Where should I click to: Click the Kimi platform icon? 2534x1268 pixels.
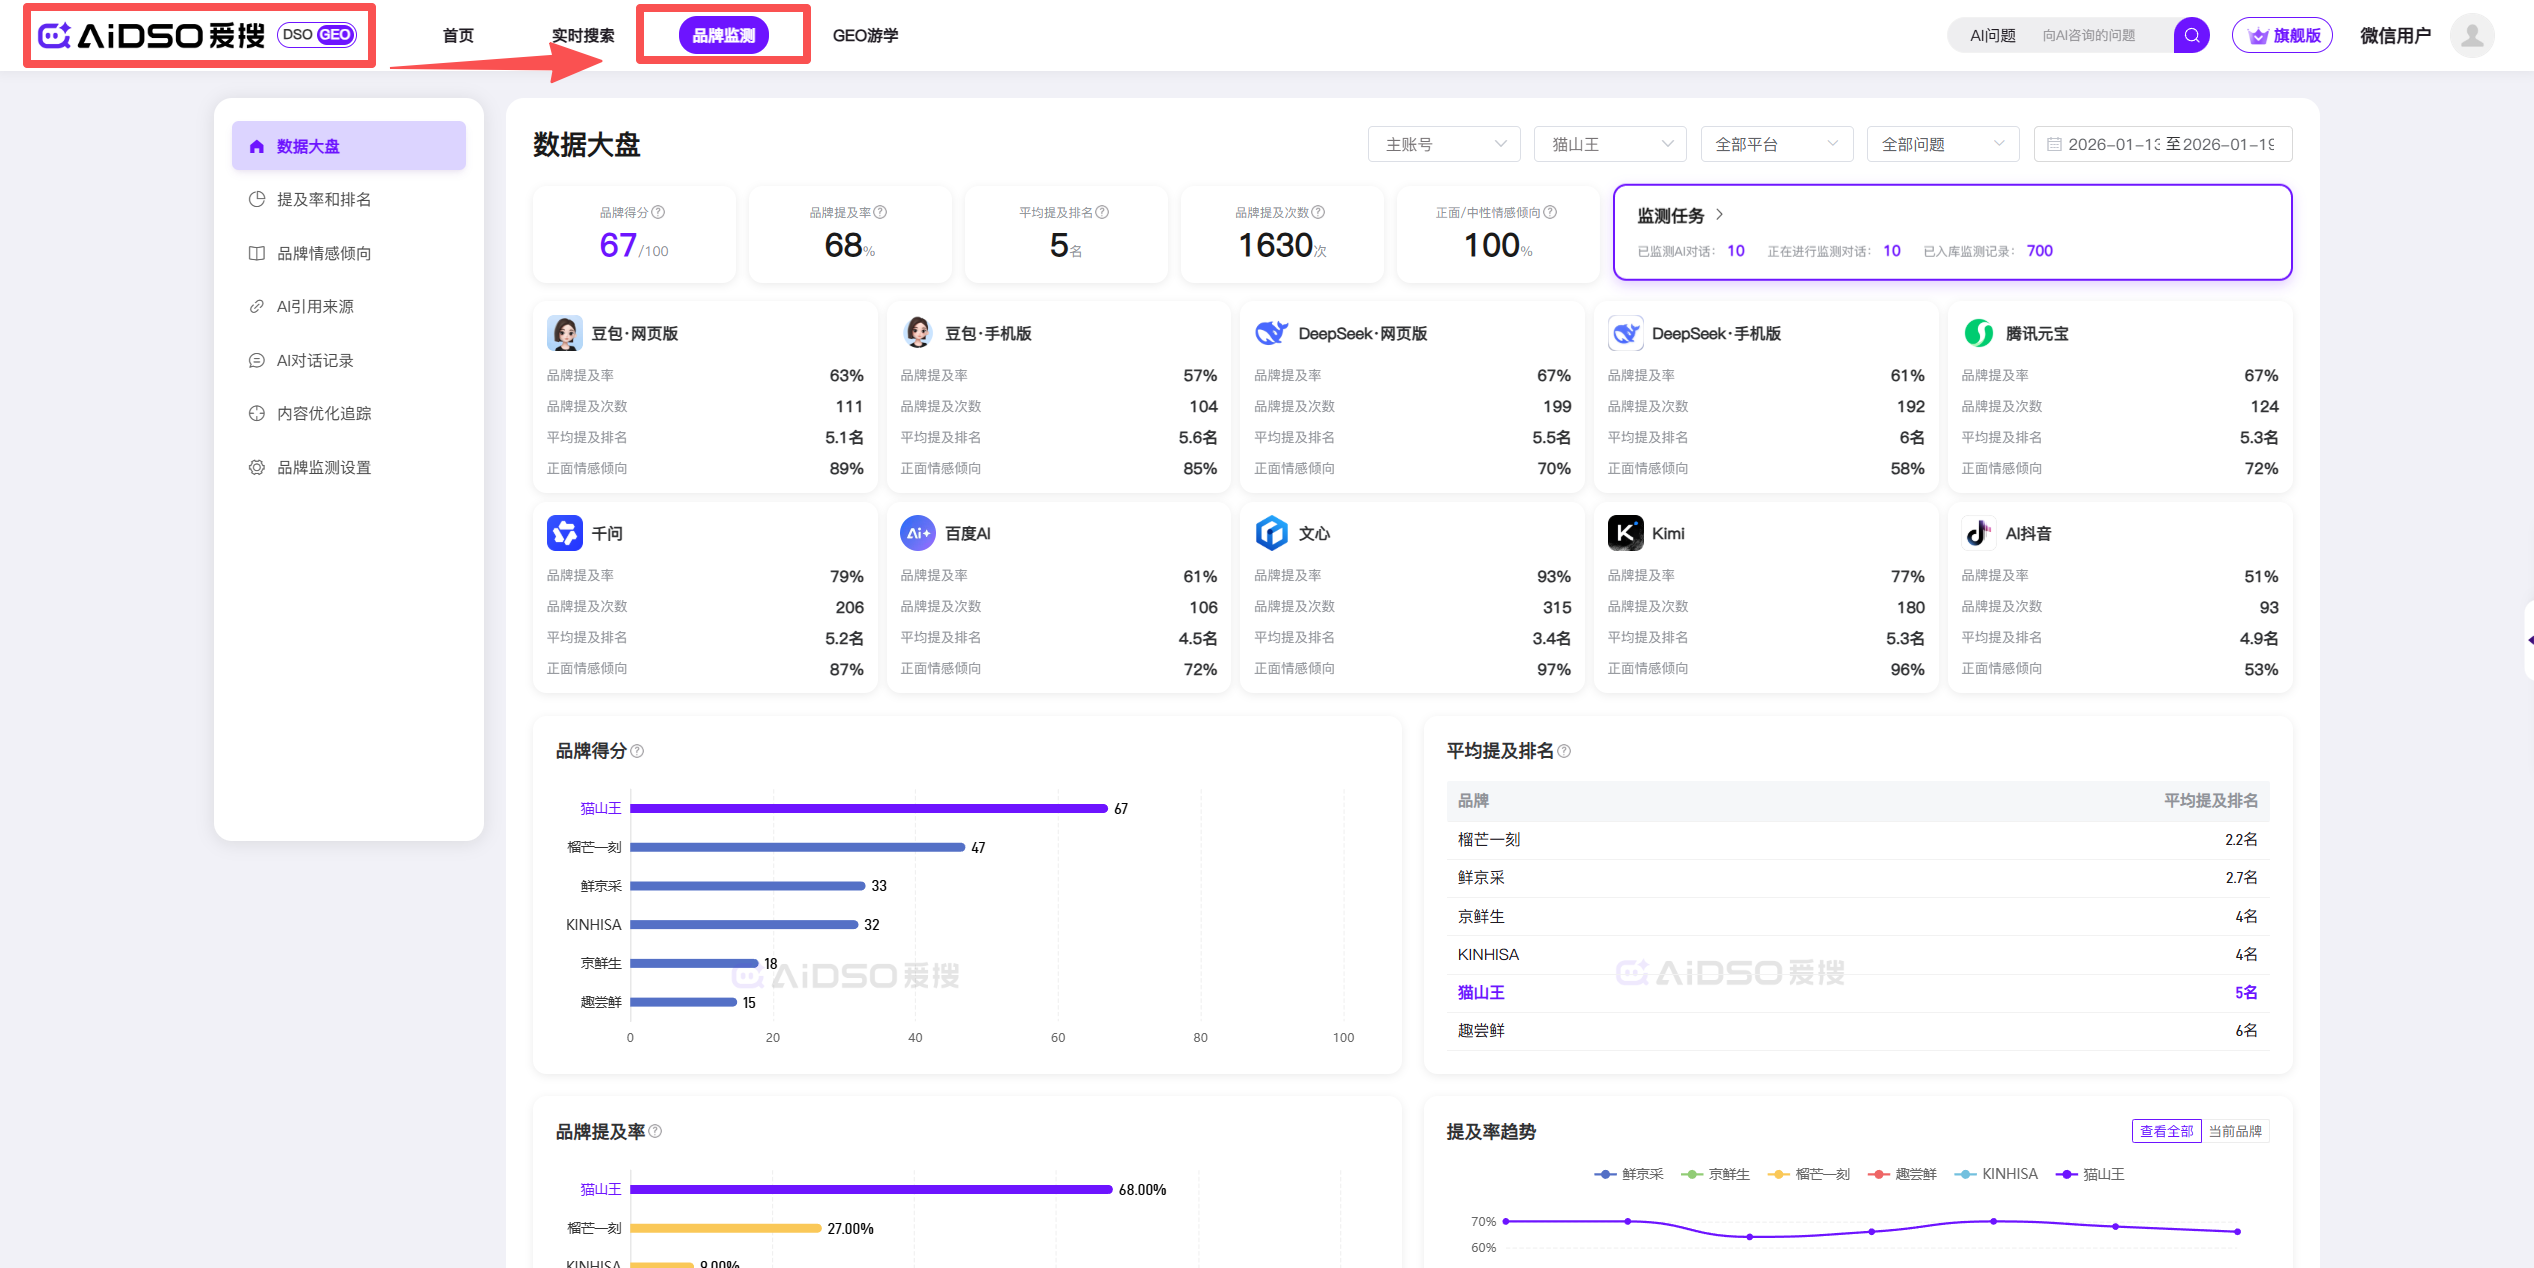(1625, 533)
